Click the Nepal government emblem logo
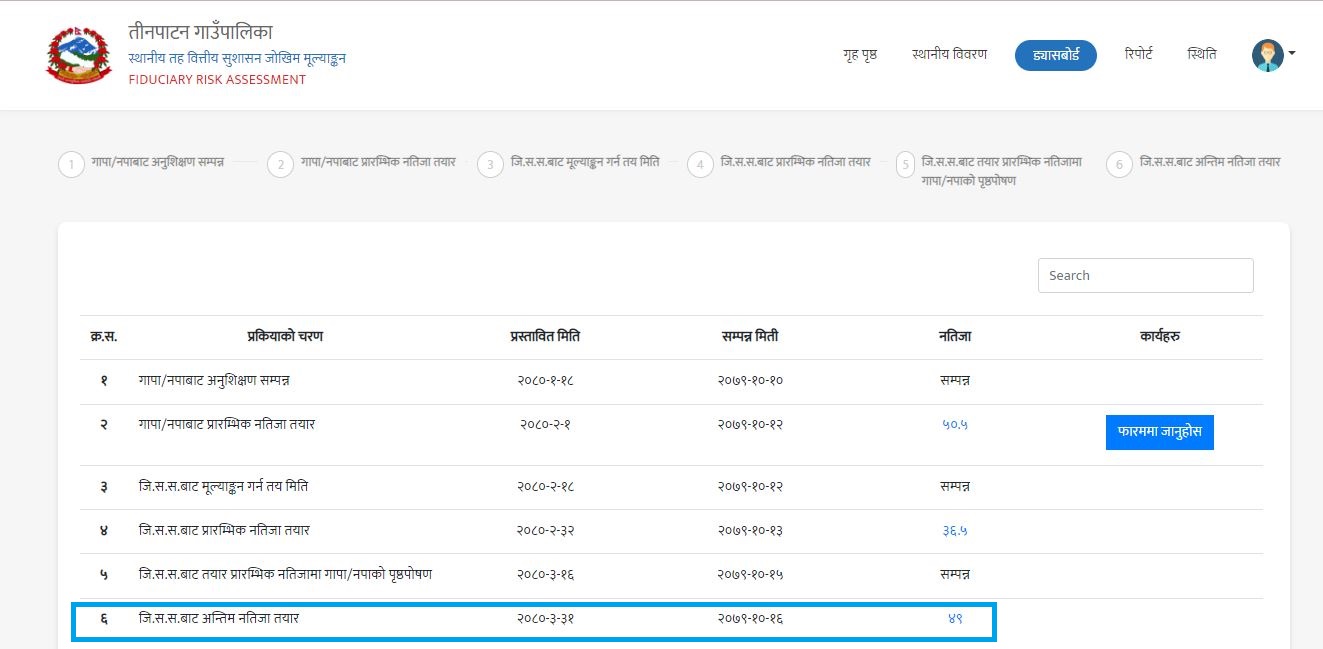The width and height of the screenshot is (1323, 649). pyautogui.click(x=80, y=55)
